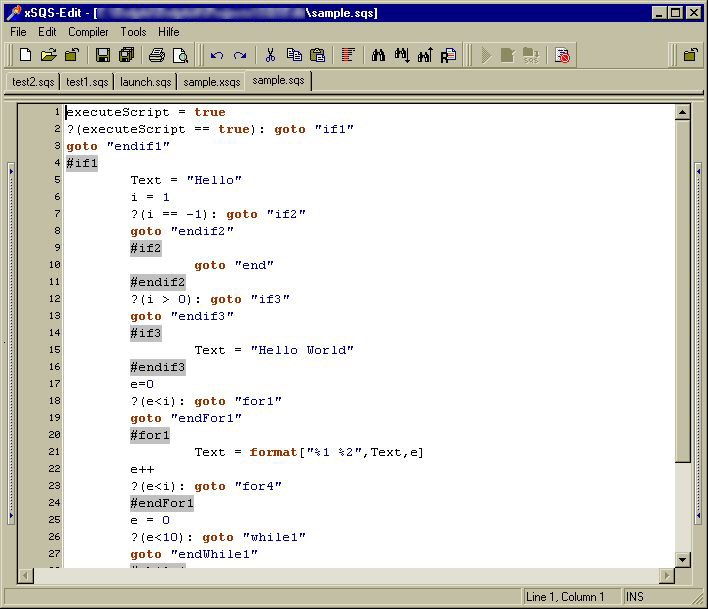Save the current file with the floppy icon
708x609 pixels.
coord(103,55)
